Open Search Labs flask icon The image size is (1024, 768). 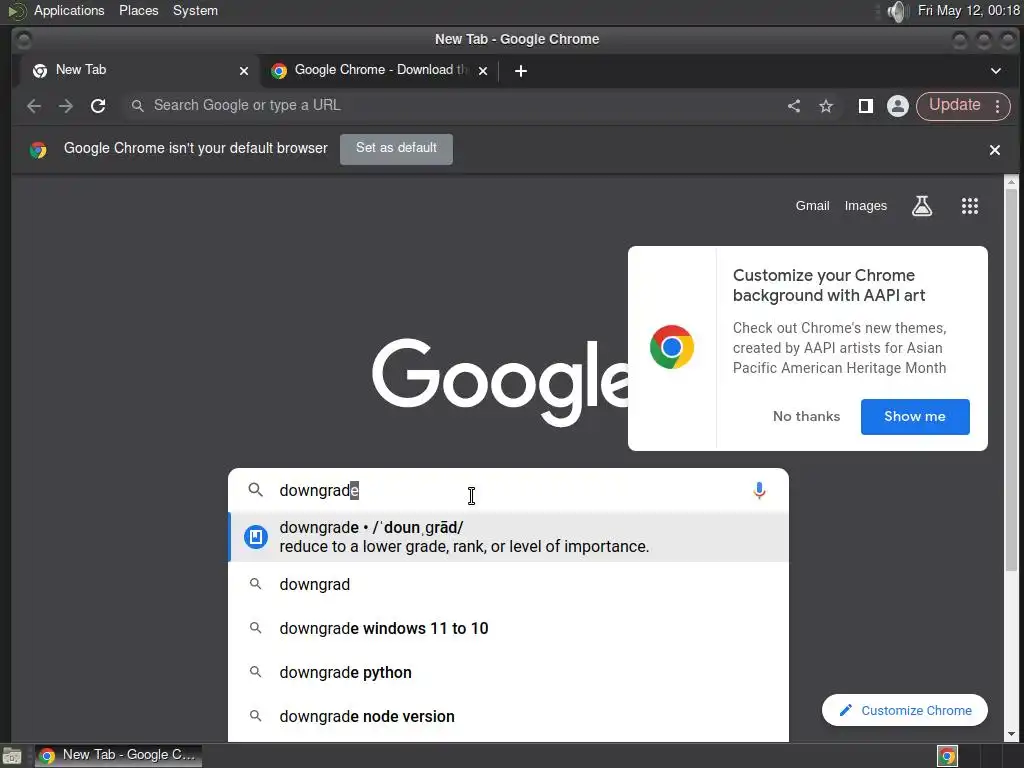point(921,206)
